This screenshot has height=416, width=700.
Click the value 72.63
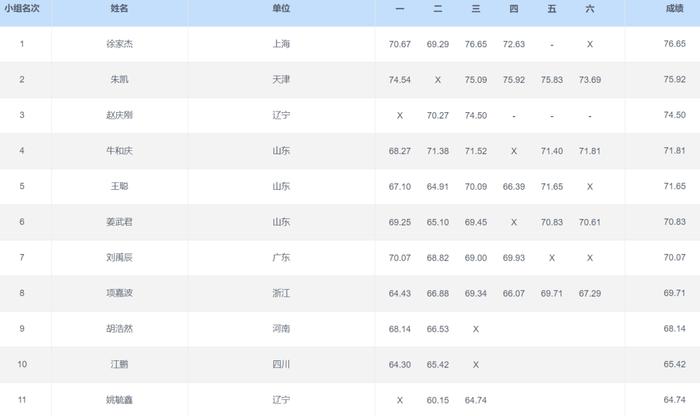point(514,44)
